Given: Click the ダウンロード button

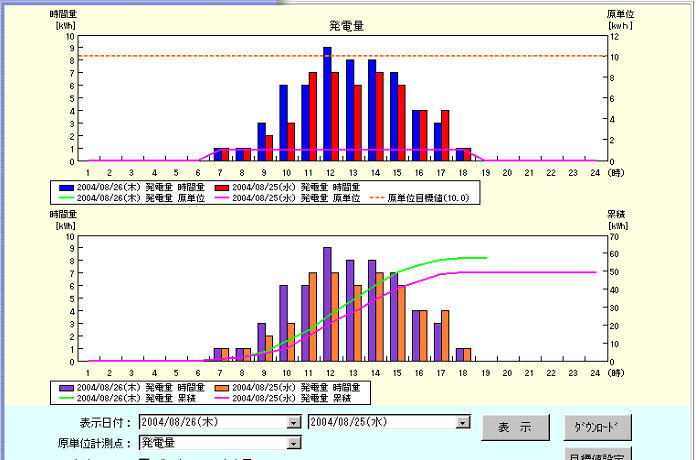Looking at the screenshot, I should click(597, 428).
